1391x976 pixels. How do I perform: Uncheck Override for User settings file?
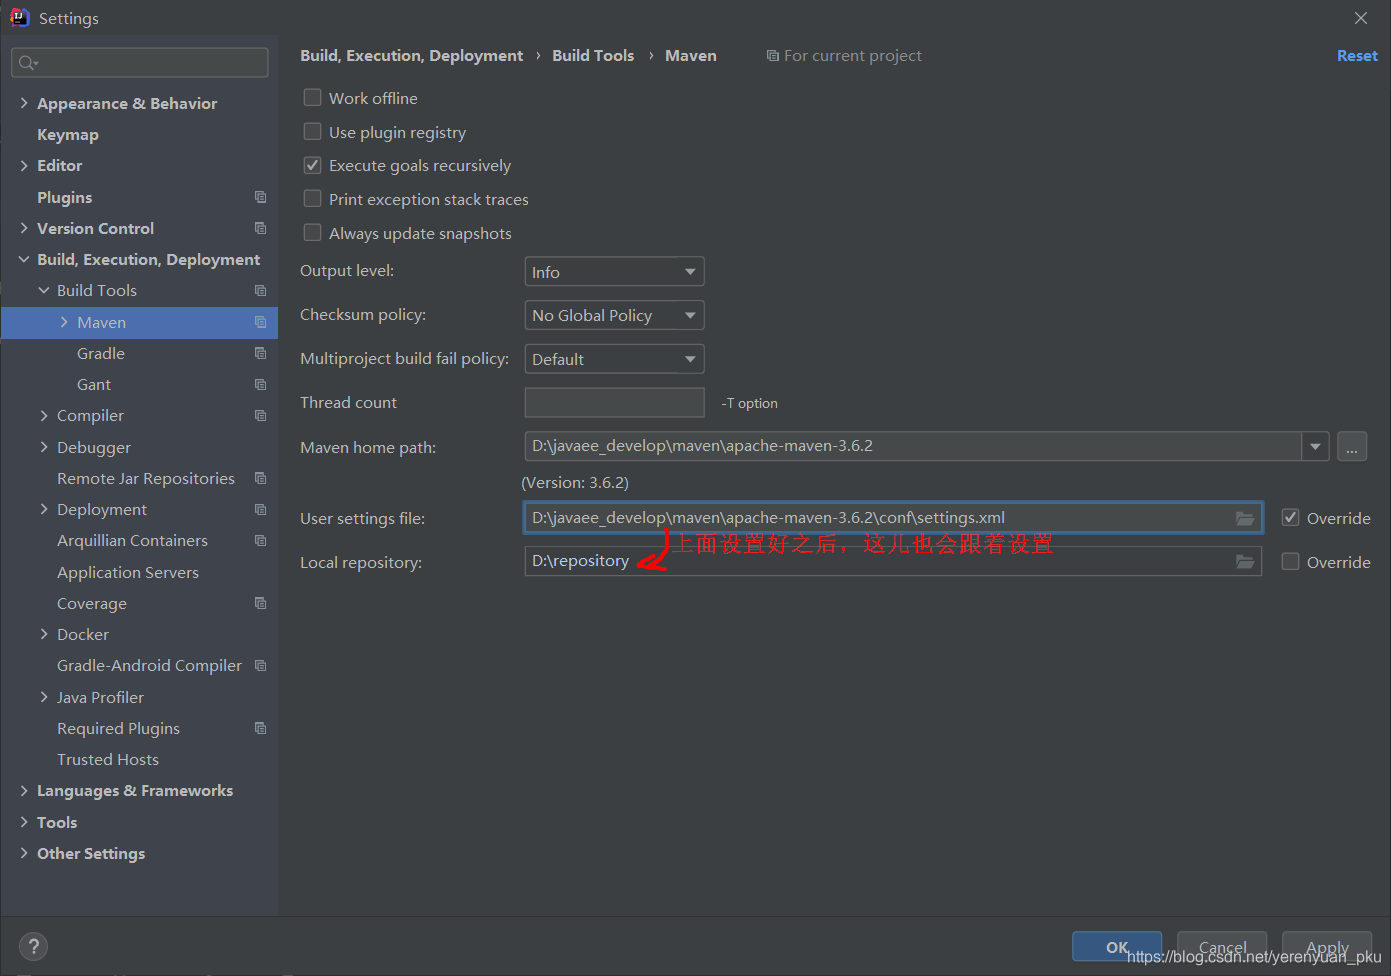click(1291, 517)
